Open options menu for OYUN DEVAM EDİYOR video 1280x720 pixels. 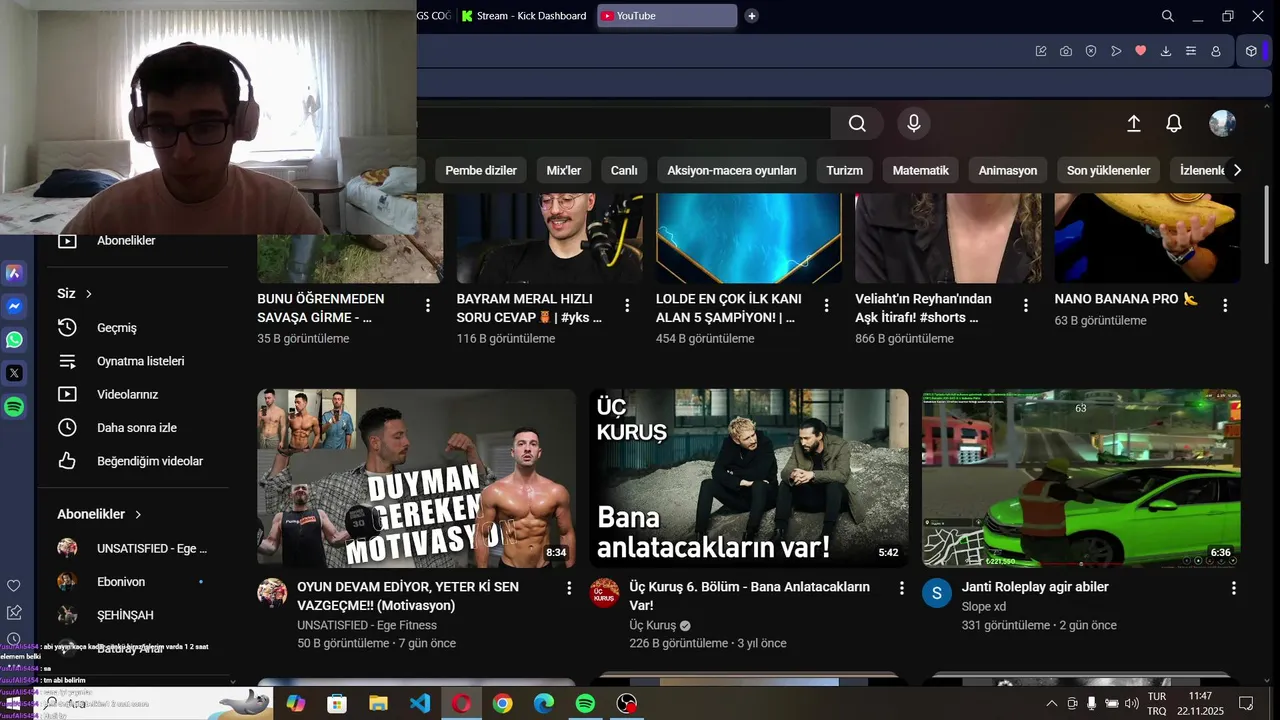coord(569,588)
